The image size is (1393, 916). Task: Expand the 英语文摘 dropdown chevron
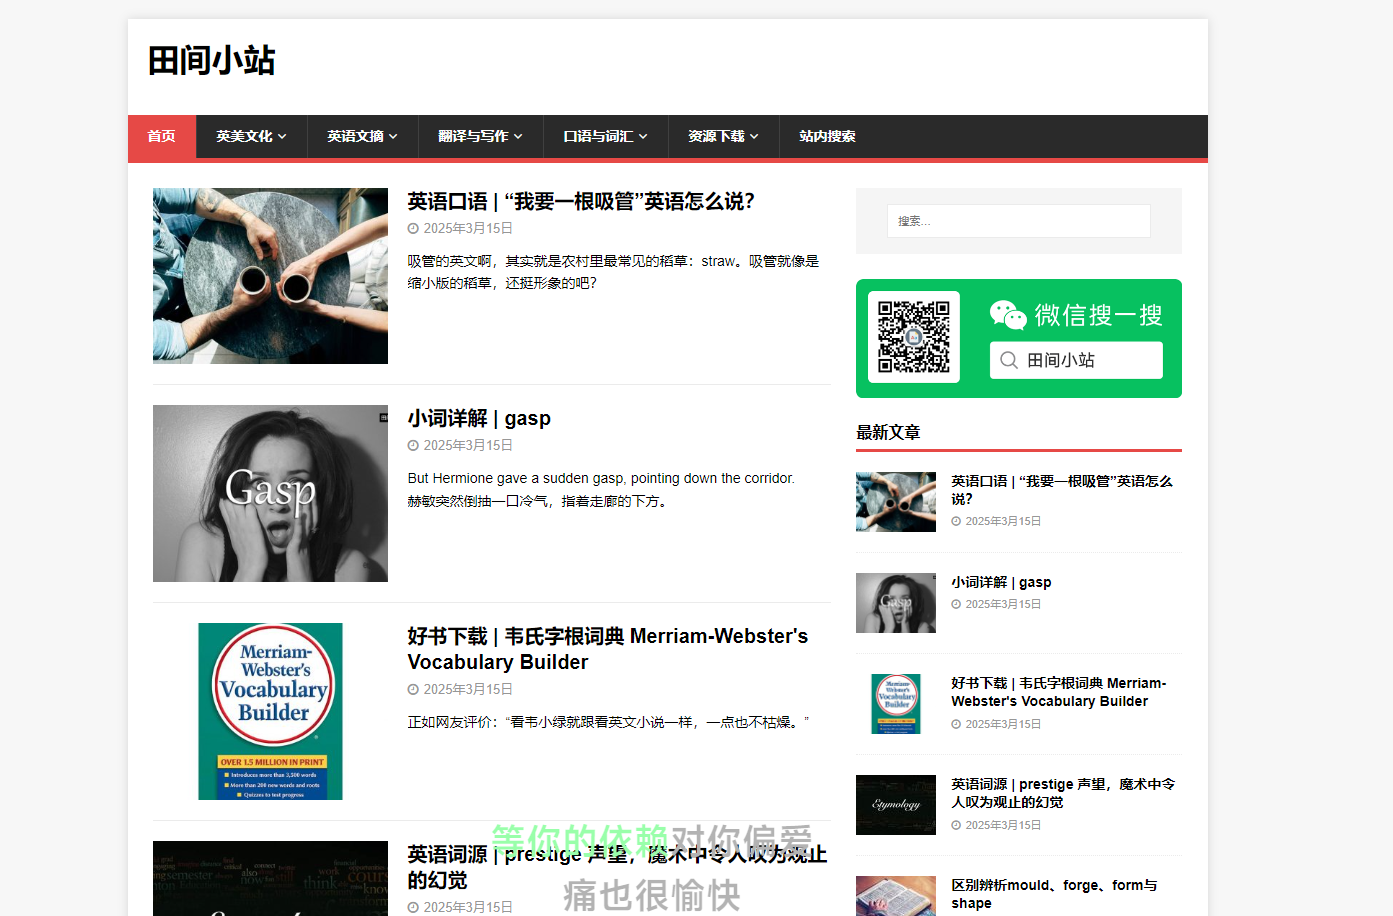pyautogui.click(x=394, y=137)
